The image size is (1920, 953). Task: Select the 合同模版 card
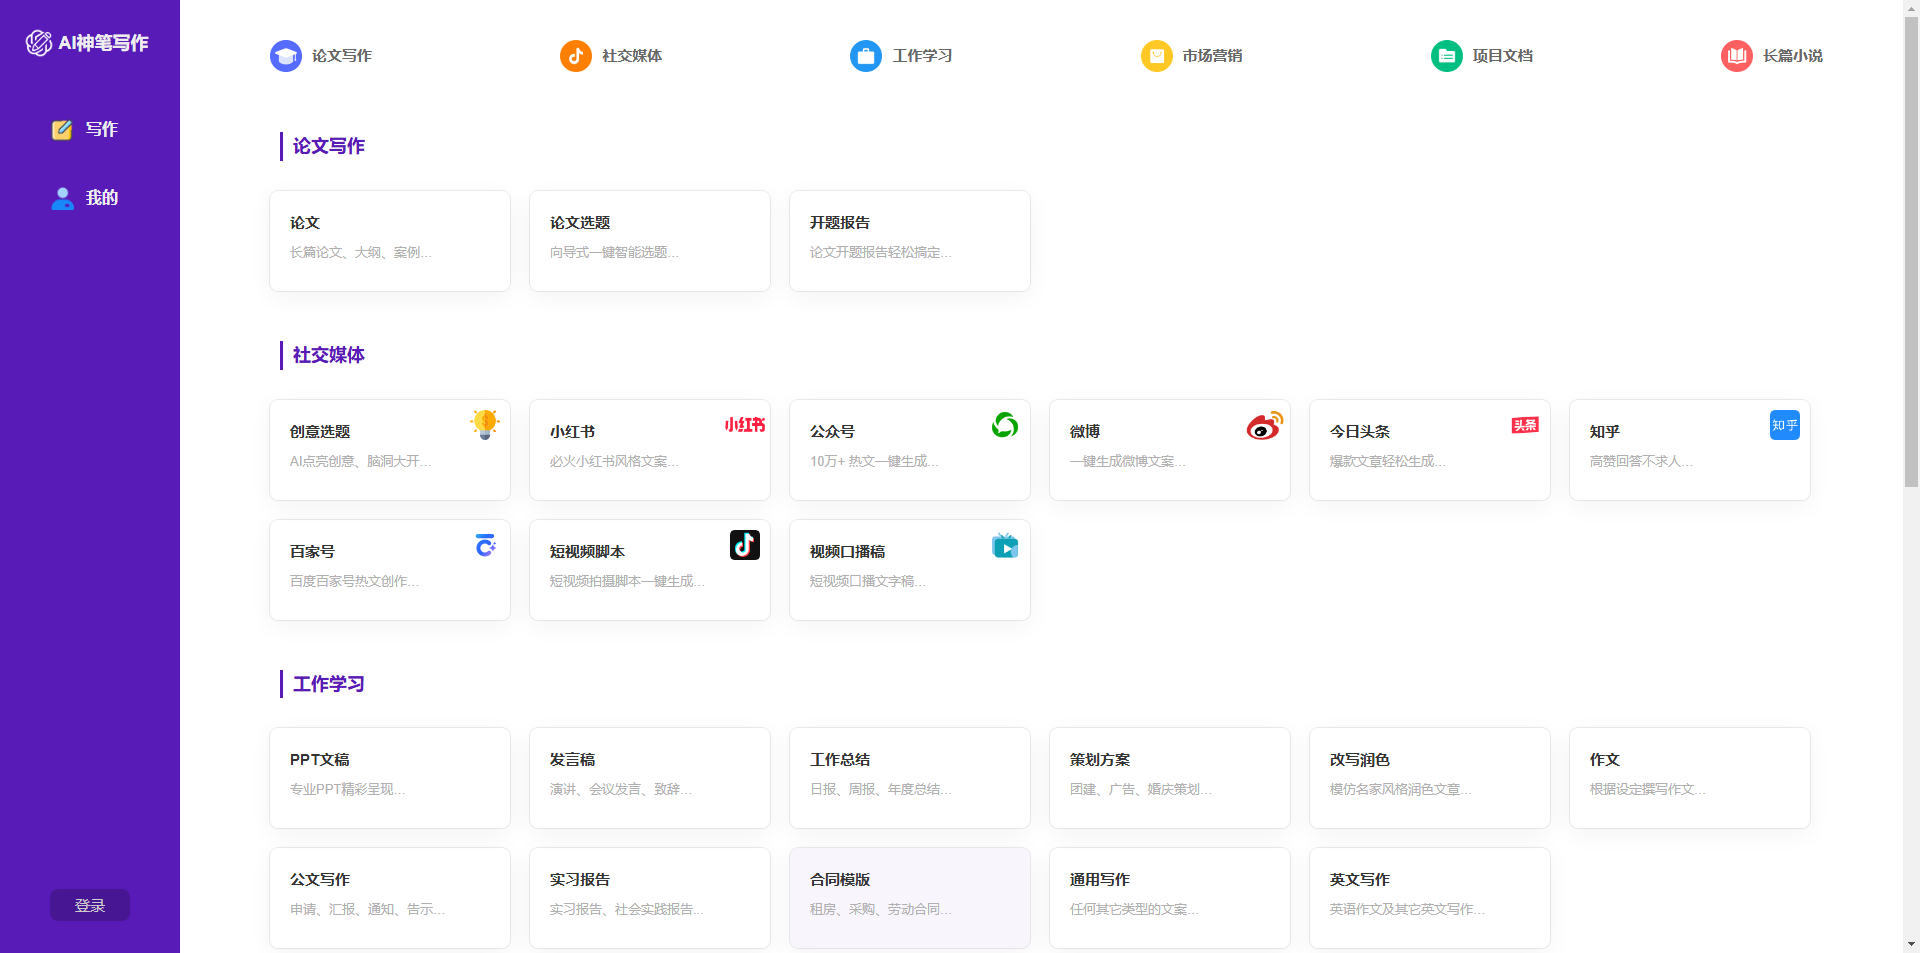pos(910,898)
